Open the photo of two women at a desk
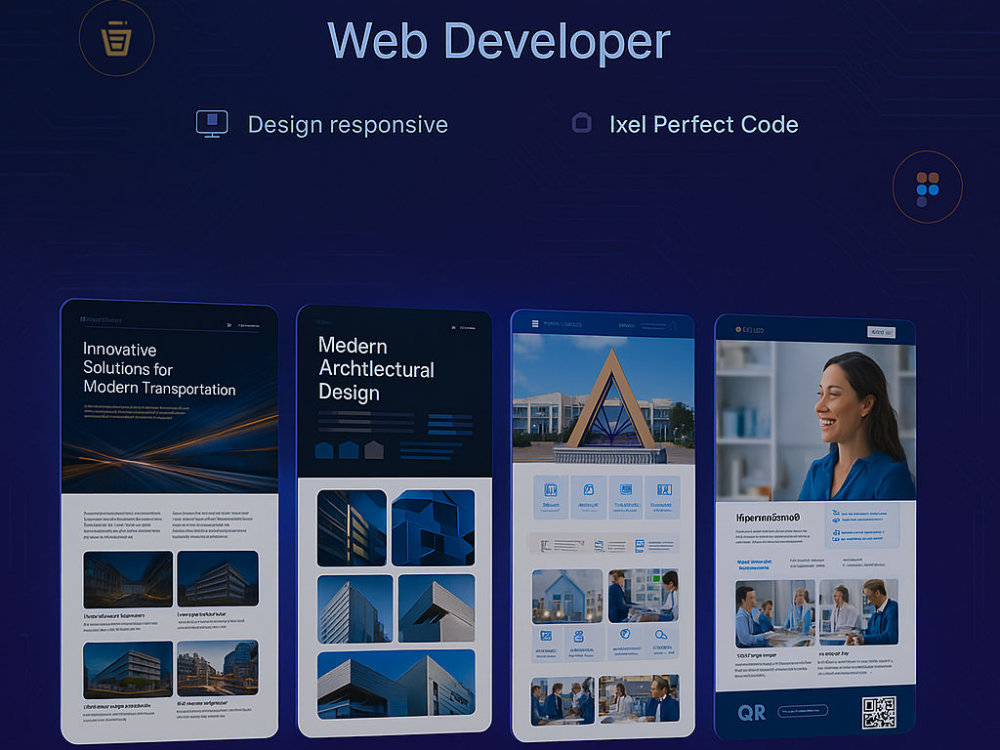 pos(643,596)
